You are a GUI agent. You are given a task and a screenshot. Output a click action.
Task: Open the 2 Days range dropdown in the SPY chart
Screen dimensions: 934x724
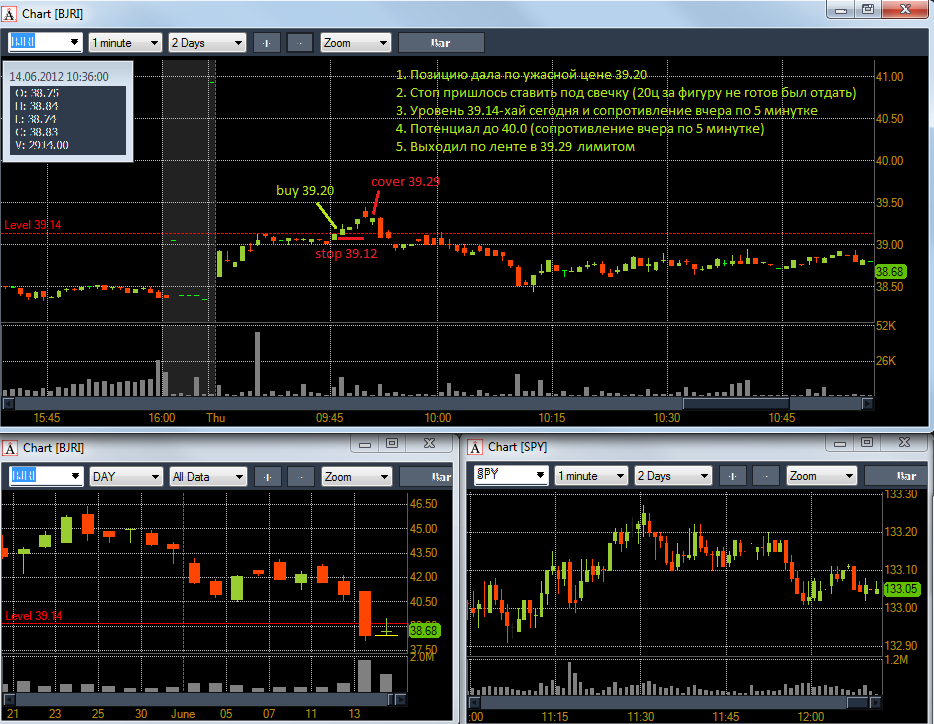point(673,475)
